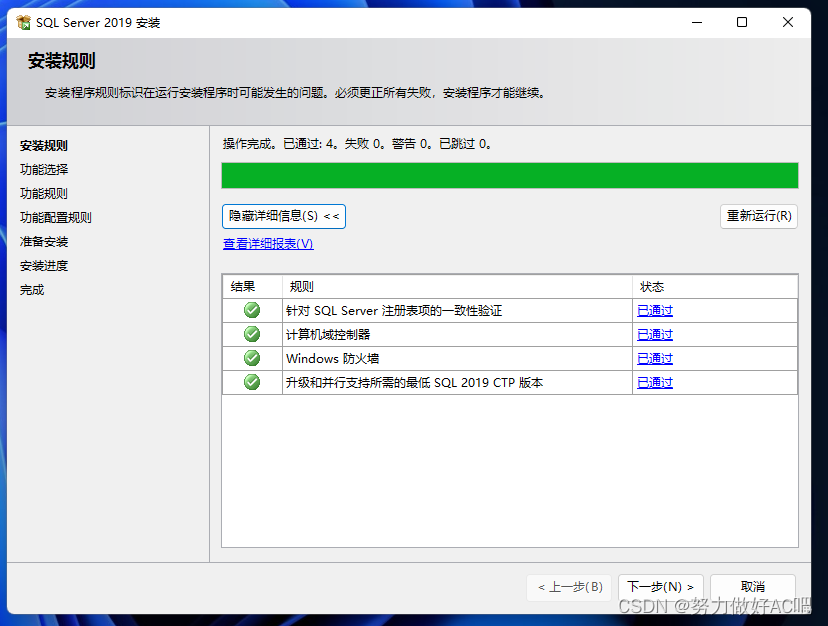828x626 pixels.
Task: Select 准备安装 step in sidebar
Action: pyautogui.click(x=44, y=241)
